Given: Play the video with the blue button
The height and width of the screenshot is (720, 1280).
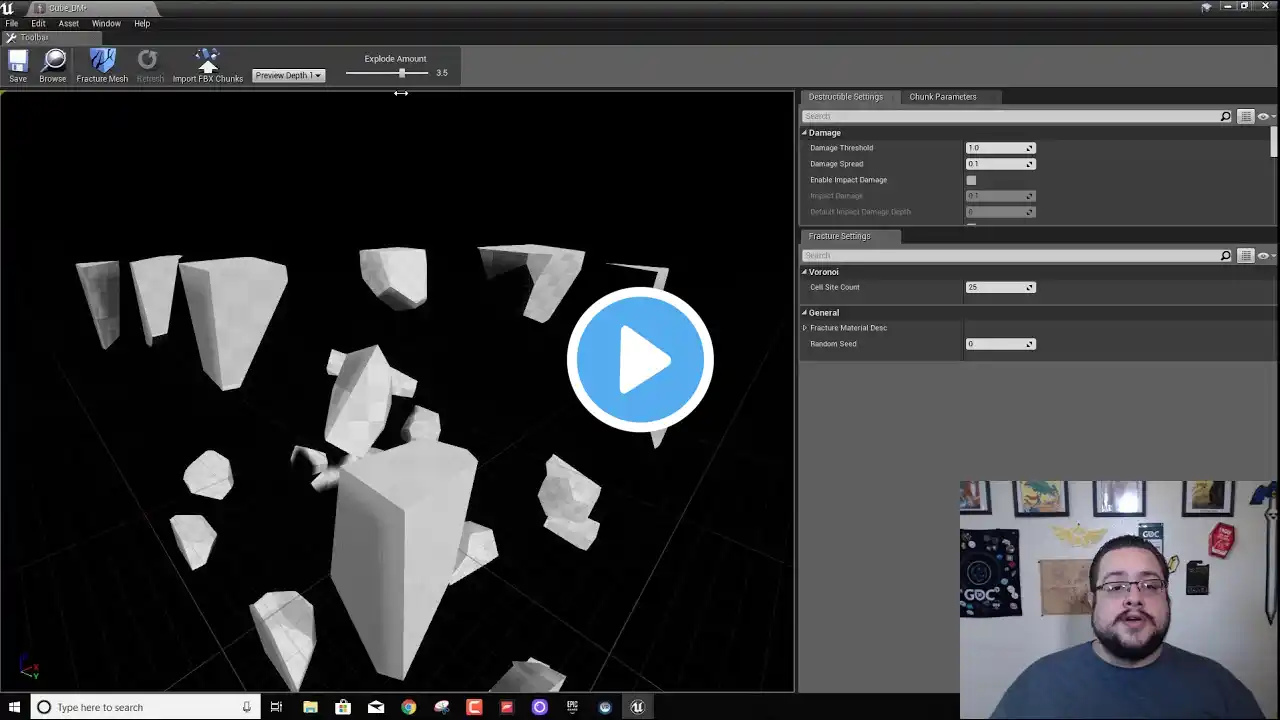Looking at the screenshot, I should (x=640, y=360).
